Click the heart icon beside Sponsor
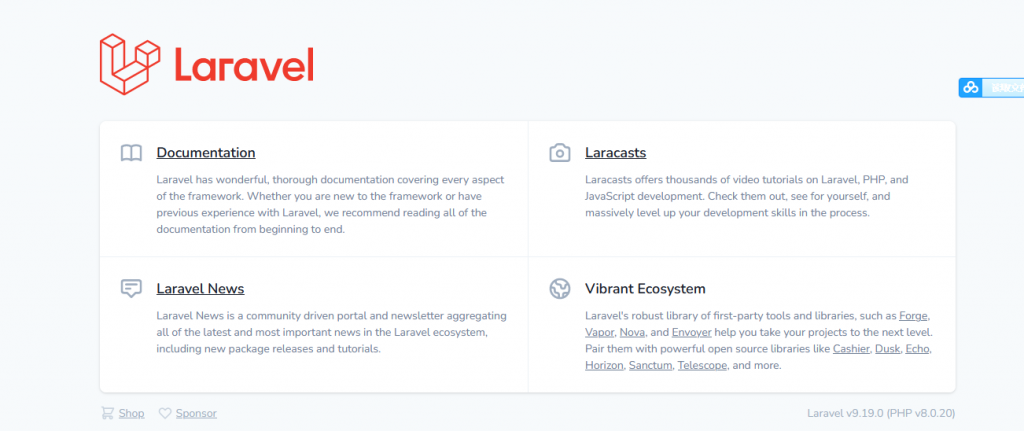Image resolution: width=1024 pixels, height=431 pixels. click(x=165, y=413)
